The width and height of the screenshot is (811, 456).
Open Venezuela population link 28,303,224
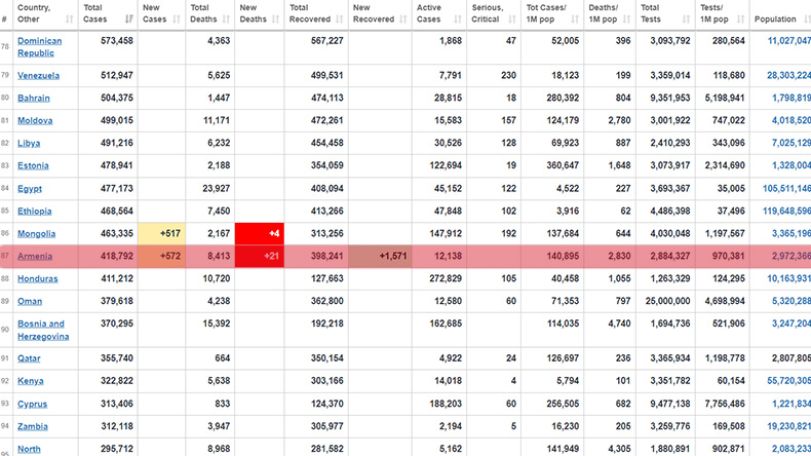(x=789, y=75)
